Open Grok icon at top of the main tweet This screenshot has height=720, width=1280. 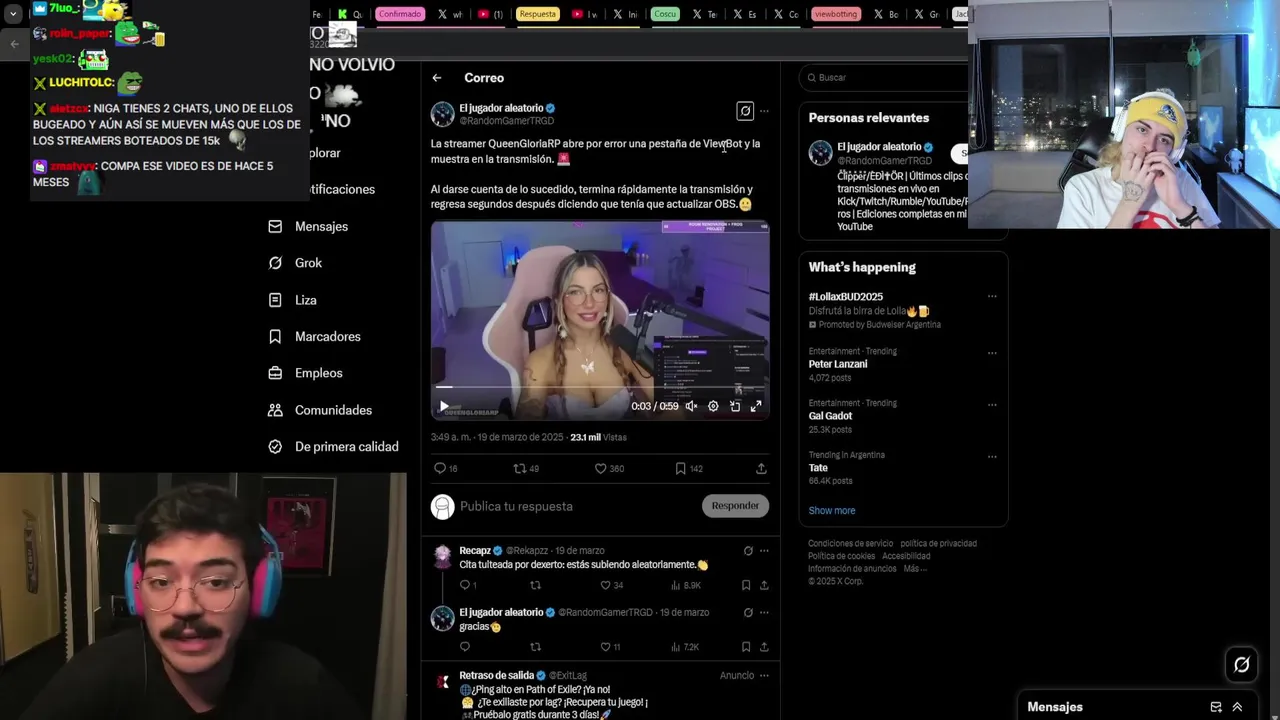coord(745,111)
